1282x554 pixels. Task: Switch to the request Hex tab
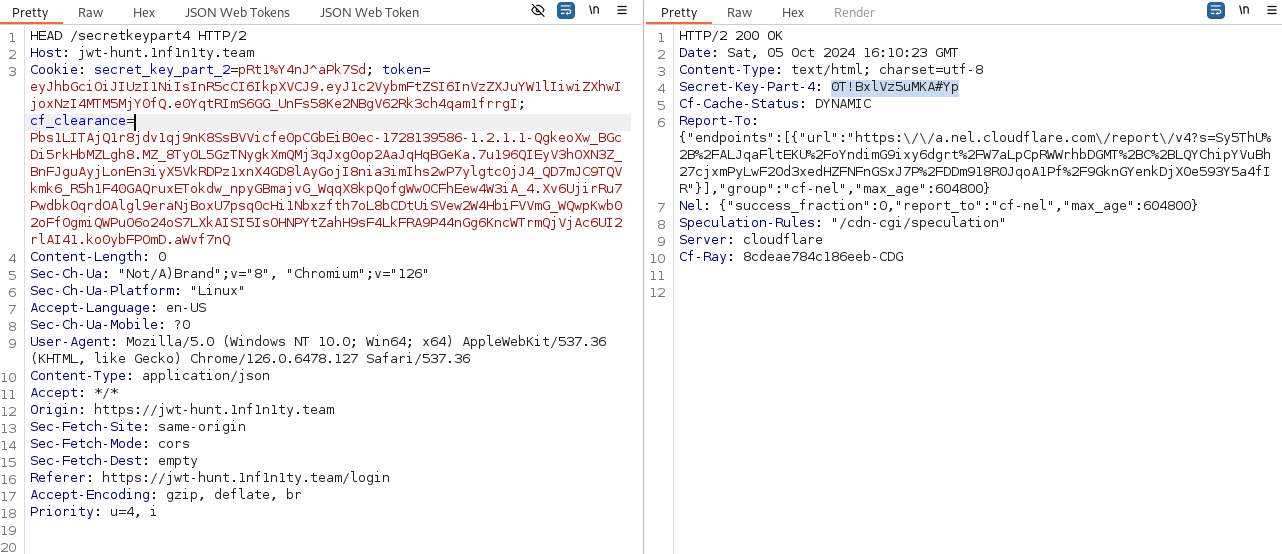(x=144, y=13)
